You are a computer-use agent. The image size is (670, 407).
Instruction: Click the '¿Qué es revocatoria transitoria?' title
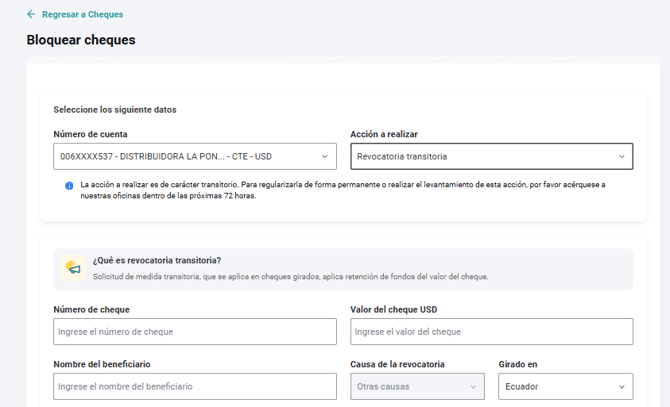[x=157, y=260]
